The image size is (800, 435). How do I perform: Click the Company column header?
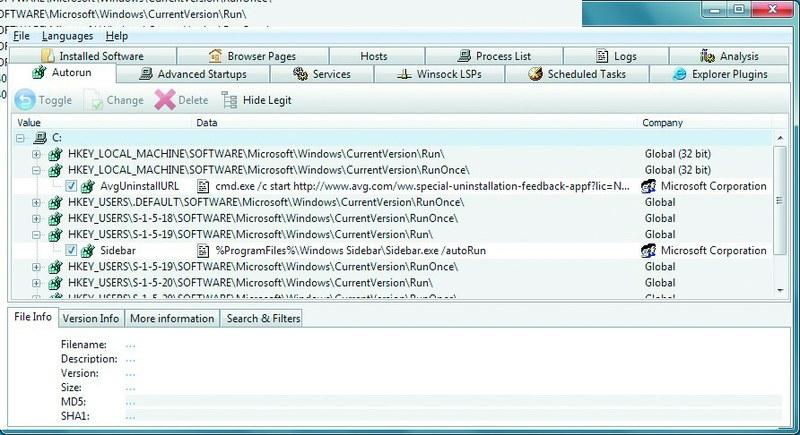point(663,123)
